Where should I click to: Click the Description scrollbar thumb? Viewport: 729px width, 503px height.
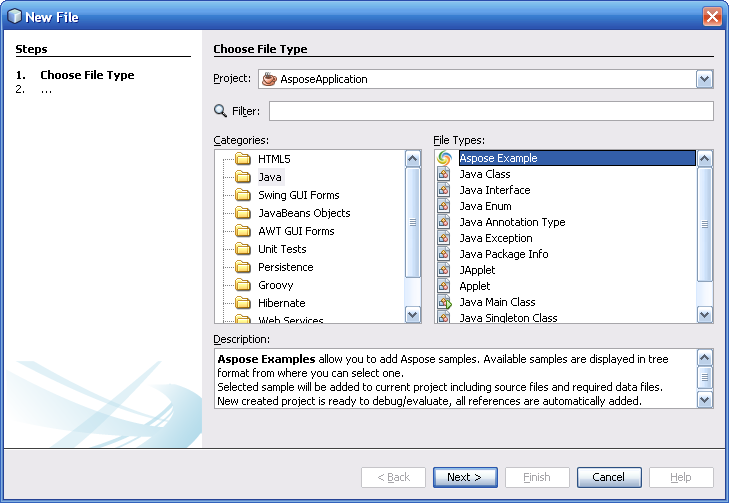pyautogui.click(x=705, y=377)
